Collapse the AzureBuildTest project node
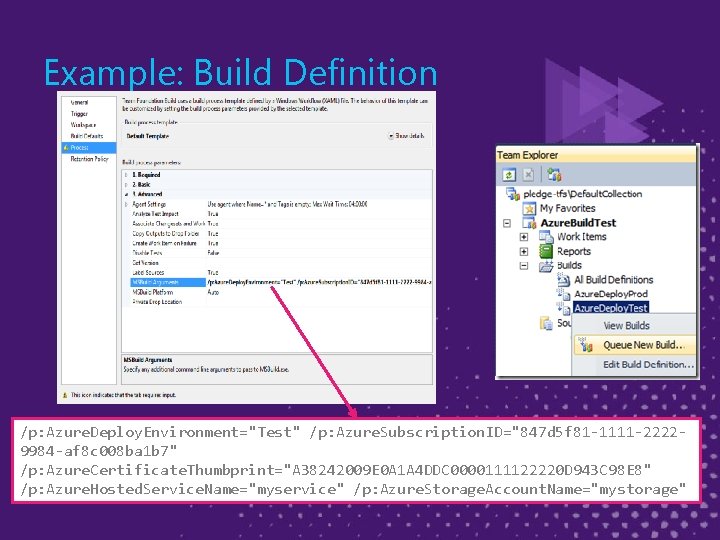 pos(507,223)
